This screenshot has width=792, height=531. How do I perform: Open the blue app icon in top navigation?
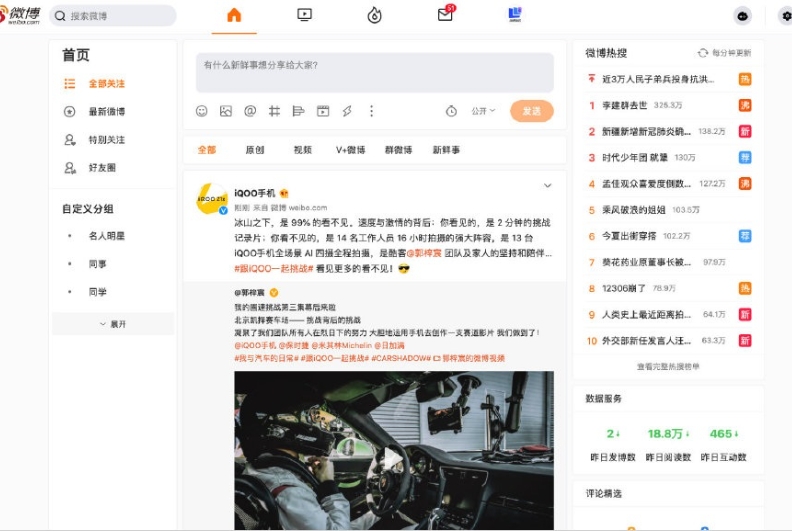[515, 14]
